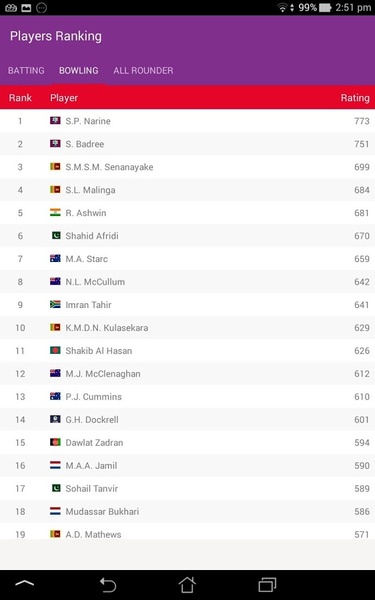
Task: Tap the South Africa flag beside Imran Tahir
Action: pyautogui.click(x=55, y=305)
